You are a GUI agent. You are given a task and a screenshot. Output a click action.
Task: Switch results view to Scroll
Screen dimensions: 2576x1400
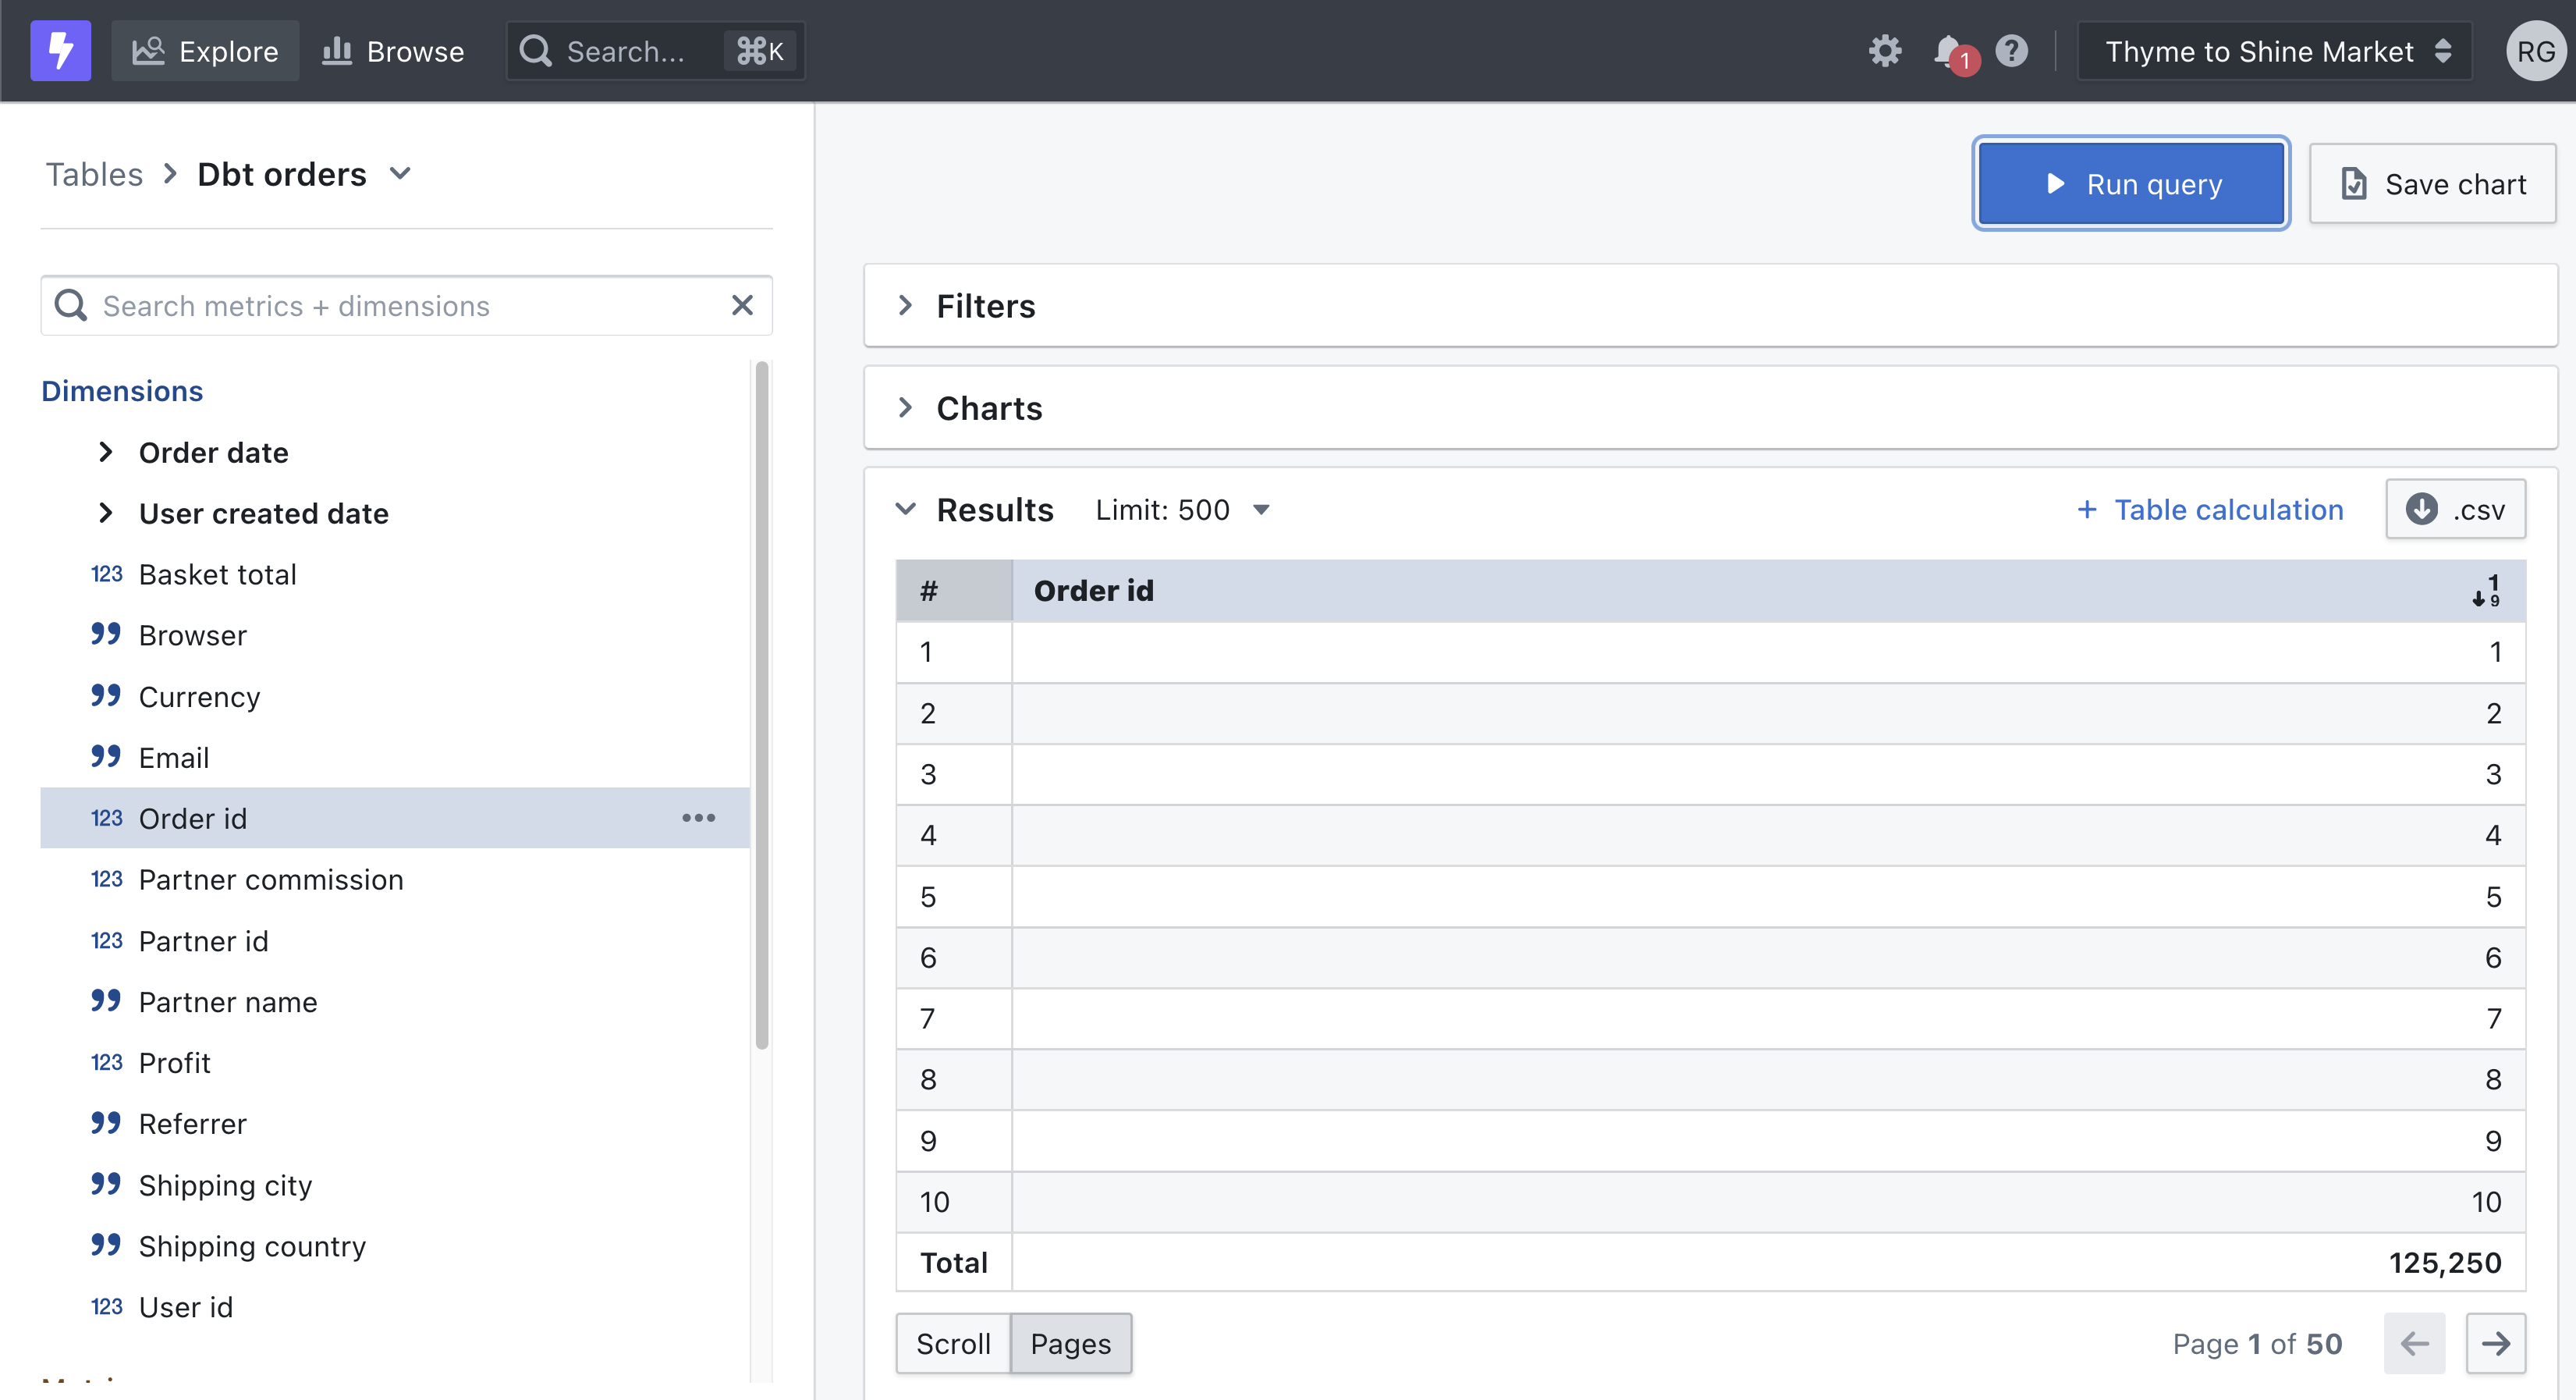point(952,1343)
